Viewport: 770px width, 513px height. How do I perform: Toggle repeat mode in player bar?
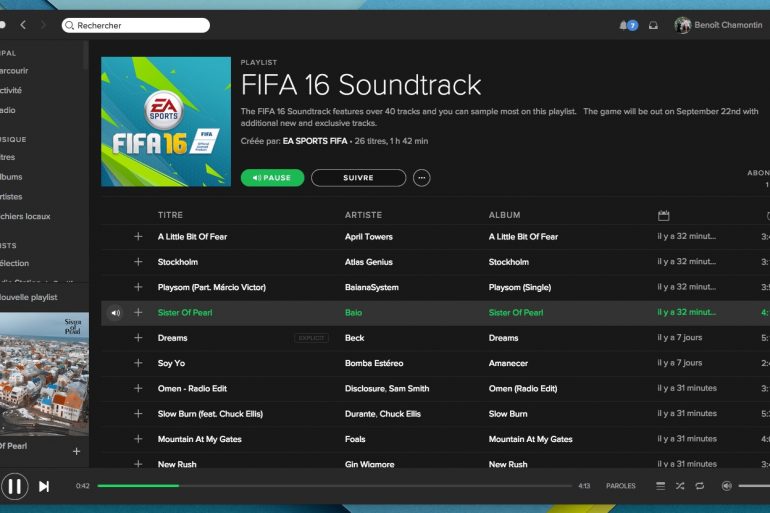[x=700, y=486]
